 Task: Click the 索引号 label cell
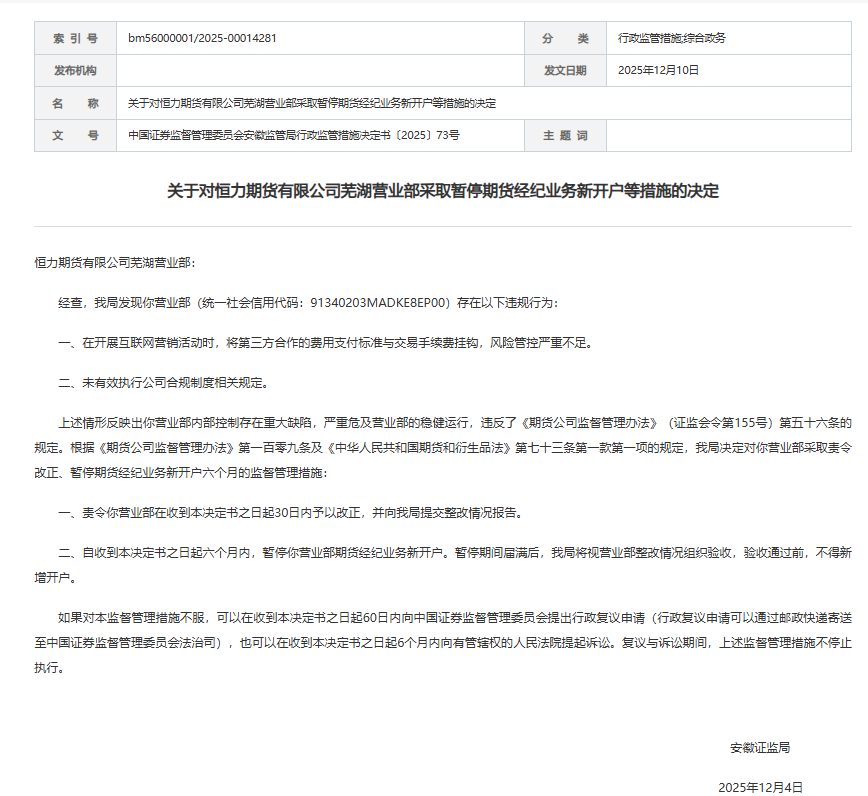[x=75, y=37]
